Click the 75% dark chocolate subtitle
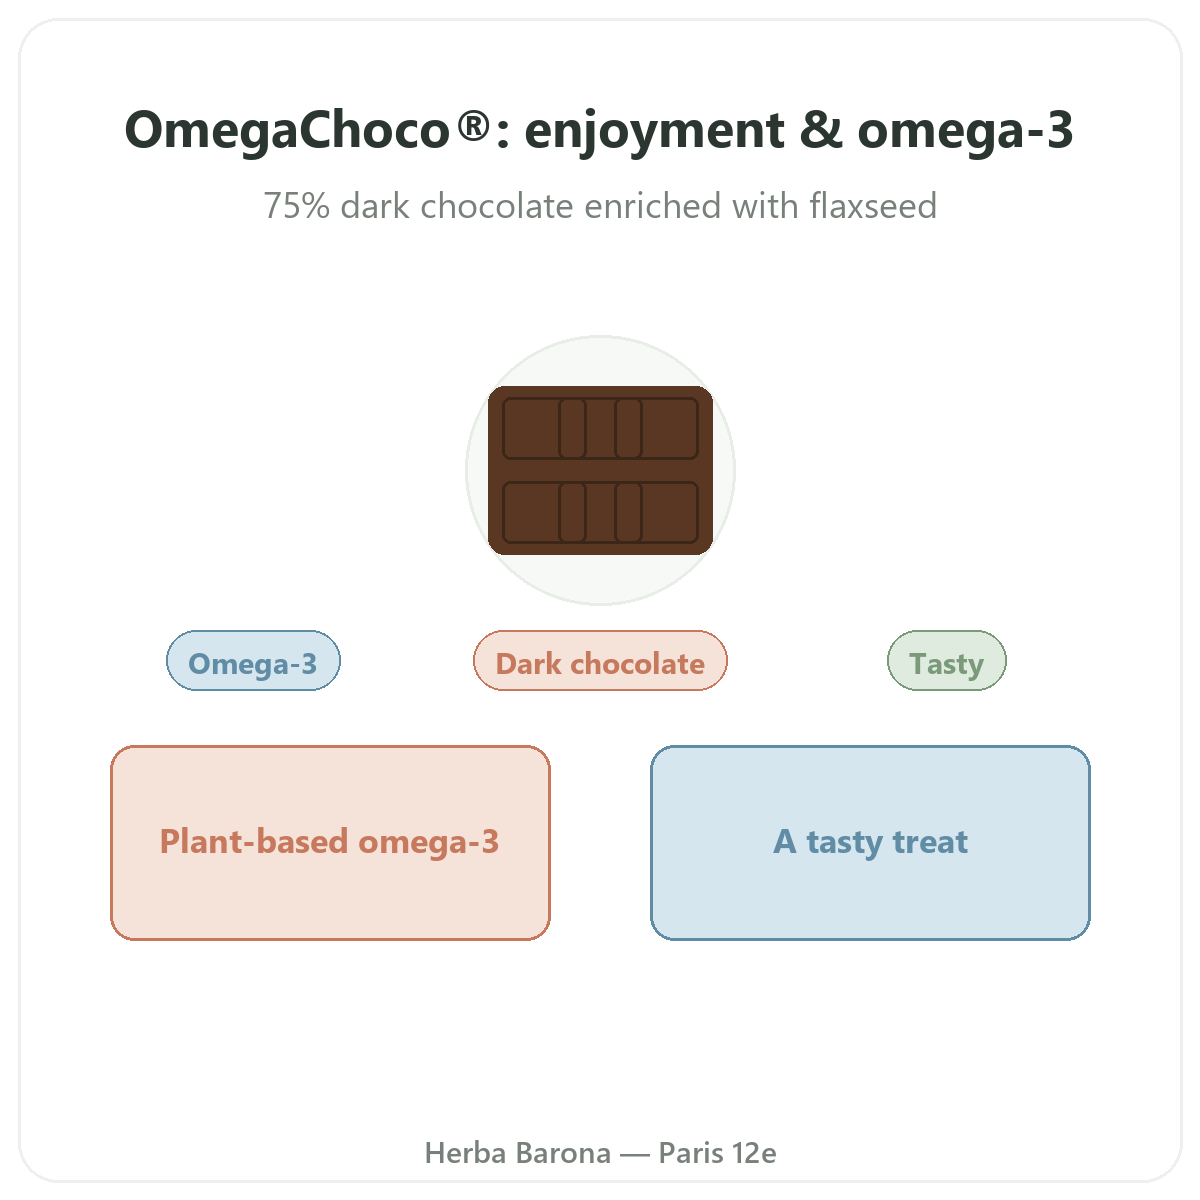The width and height of the screenshot is (1200, 1200). coord(600,206)
